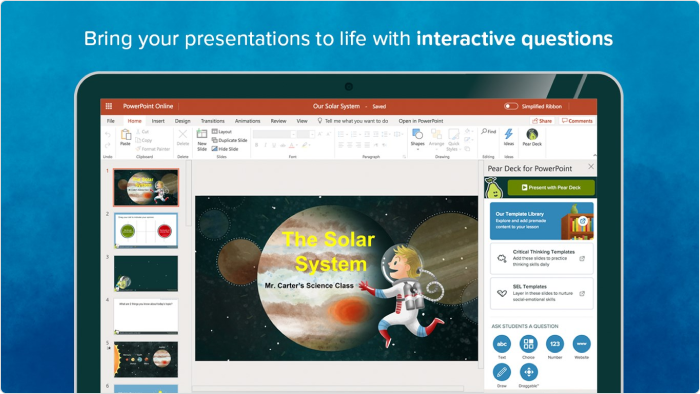Add a Text question (abc icon)

[502, 344]
